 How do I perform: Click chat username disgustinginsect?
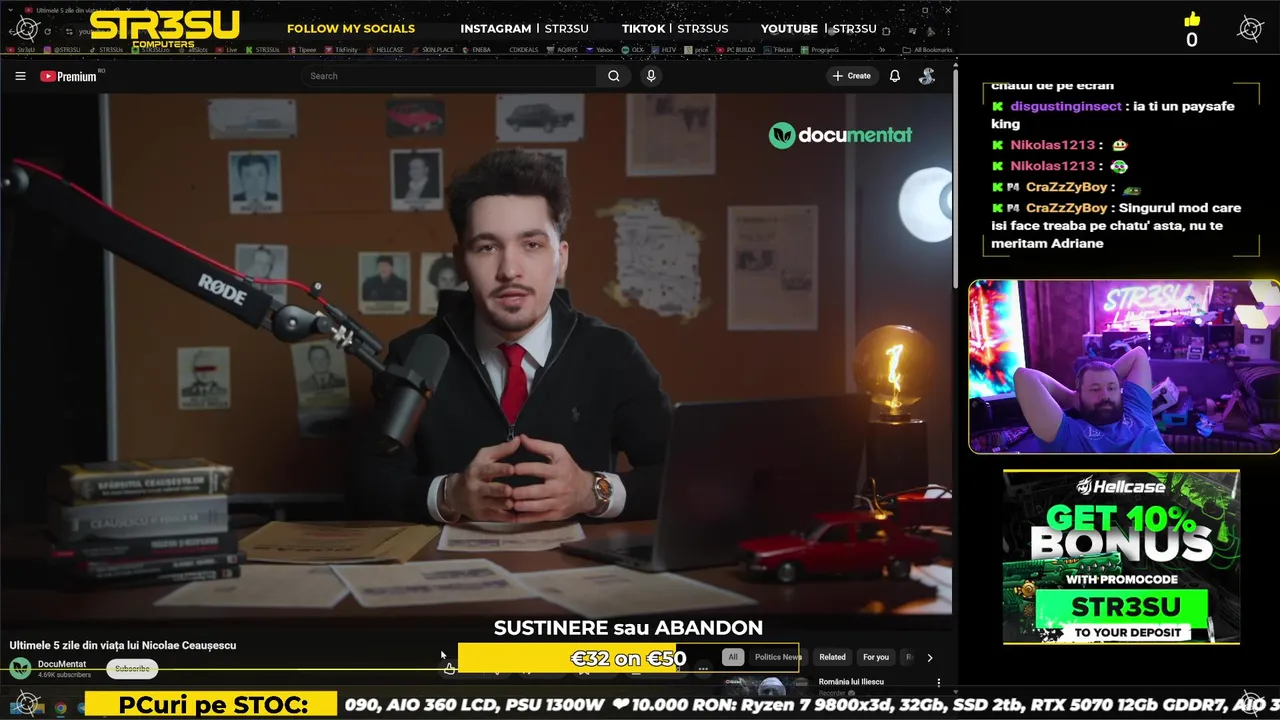coord(1066,106)
